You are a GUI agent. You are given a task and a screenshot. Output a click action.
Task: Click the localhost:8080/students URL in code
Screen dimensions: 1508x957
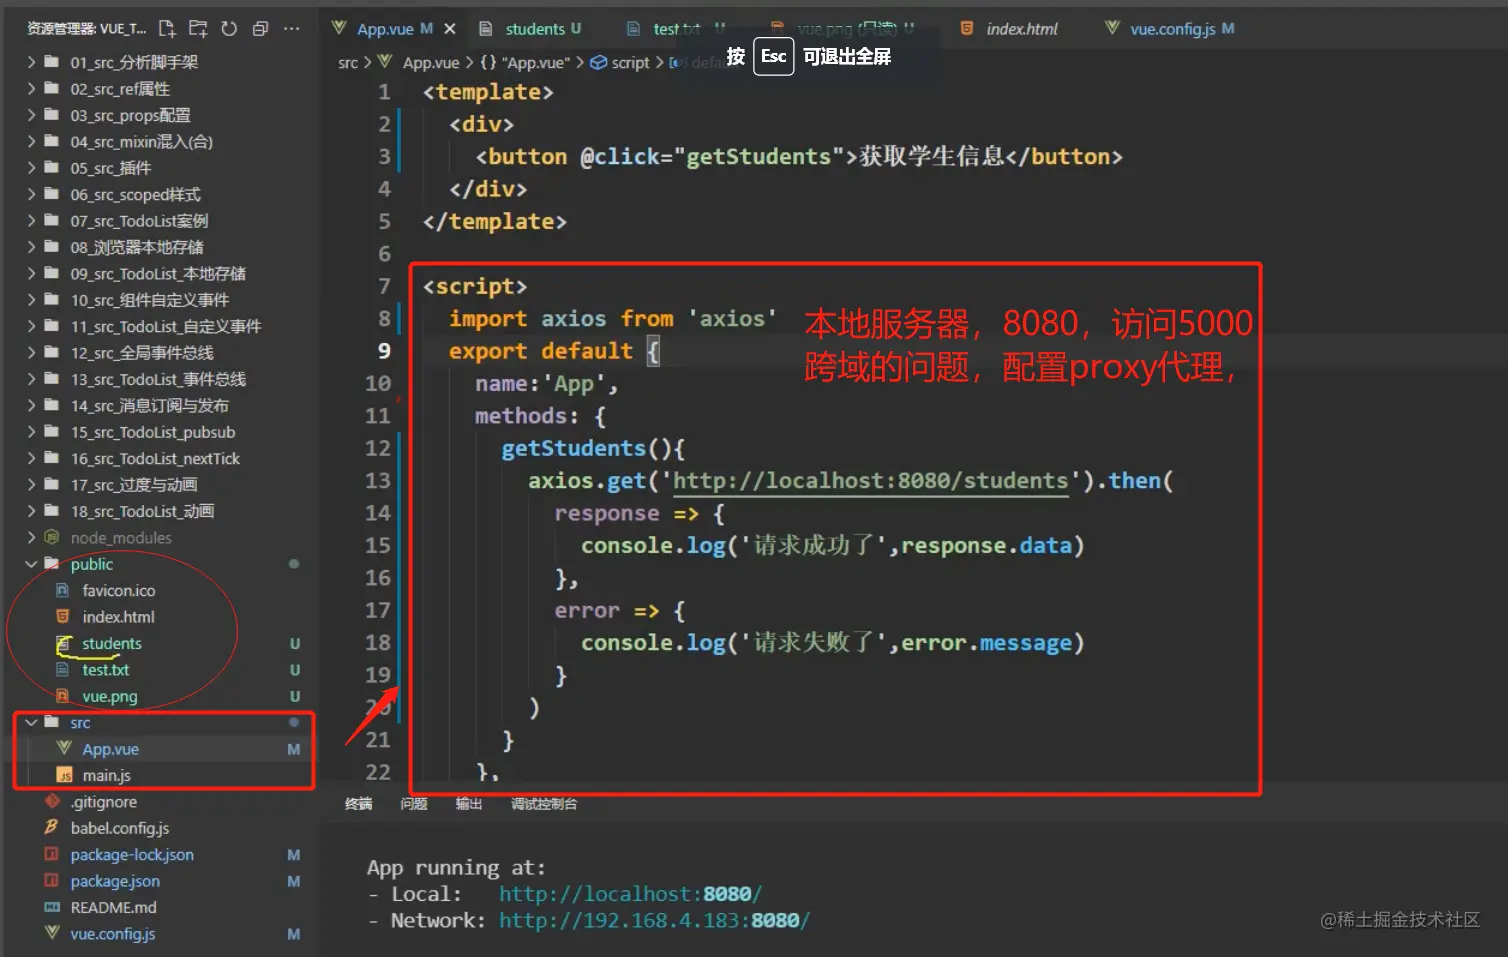pyautogui.click(x=870, y=481)
